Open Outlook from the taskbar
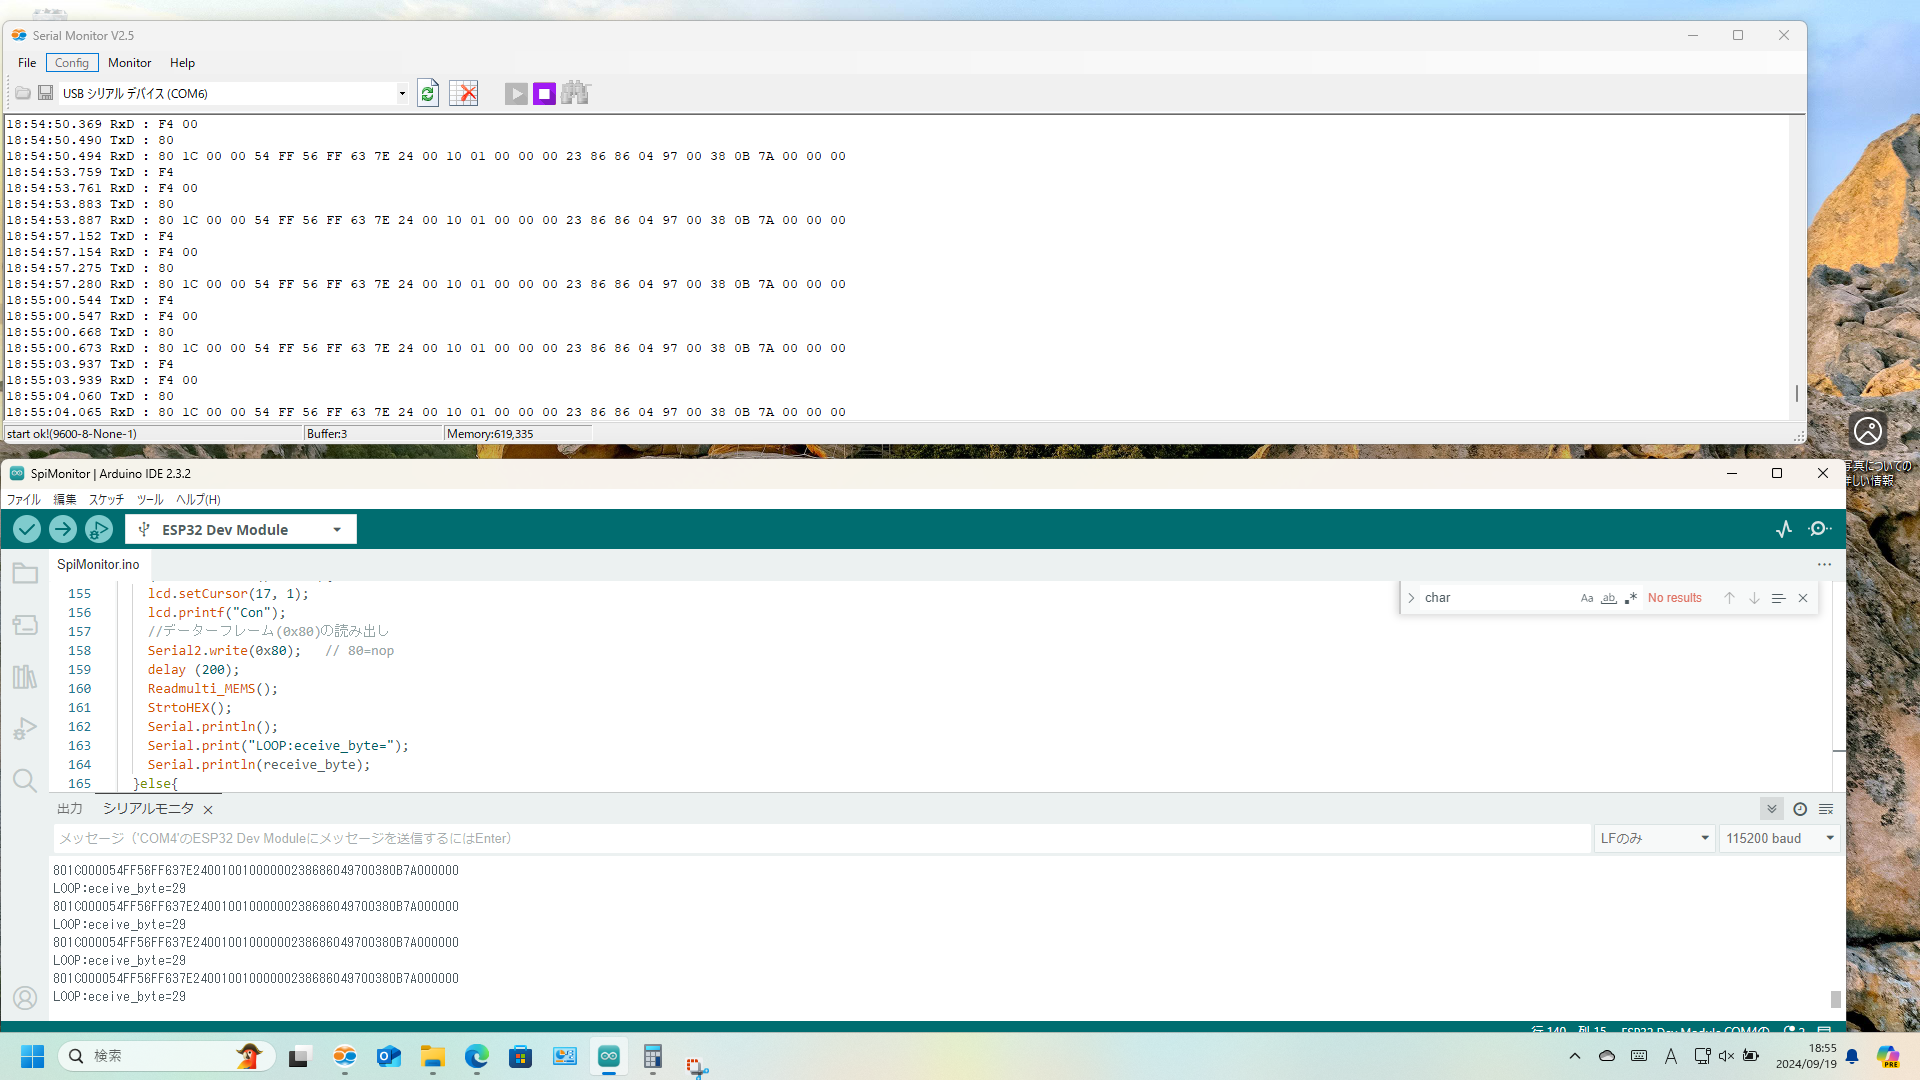 (389, 1056)
